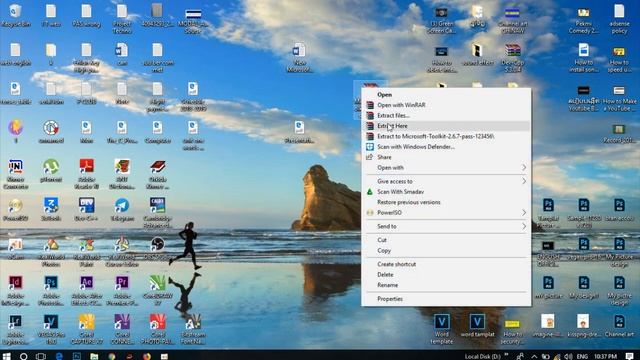The height and width of the screenshot is (360, 640).
Task: Select the Dev-C++ desktop shortcut
Action: pyautogui.click(x=87, y=210)
